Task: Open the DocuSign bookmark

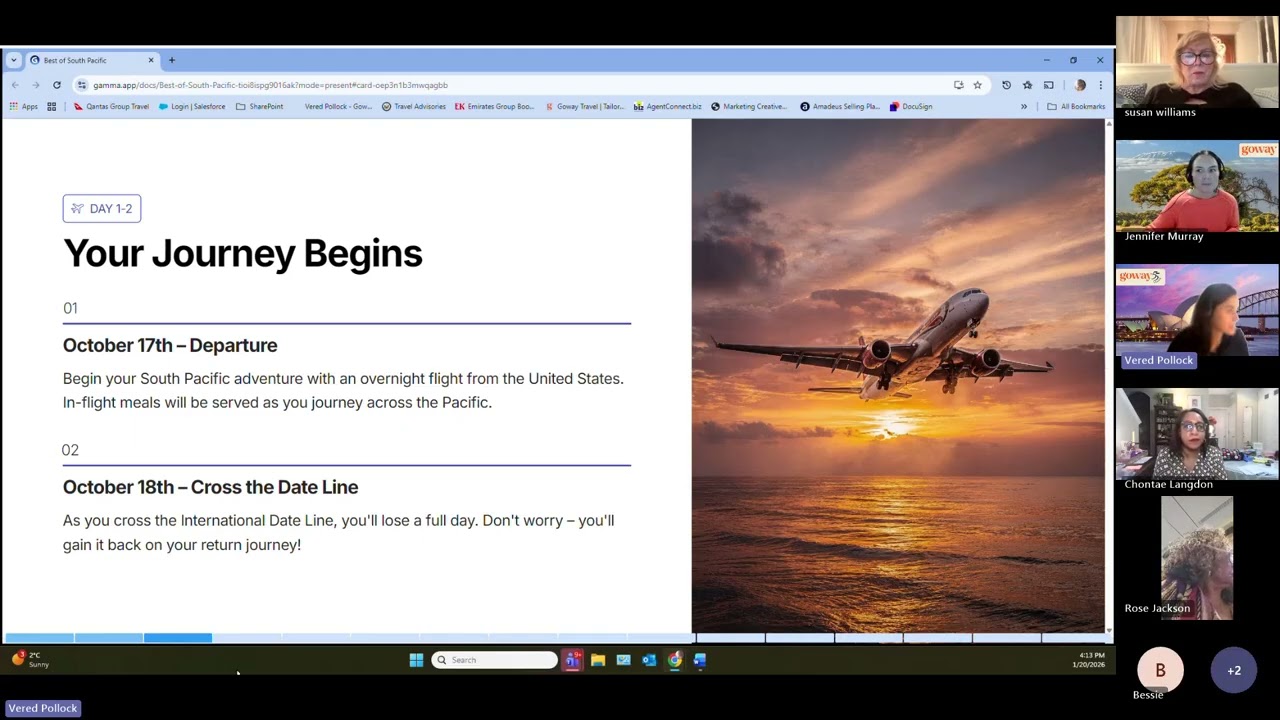Action: click(x=911, y=106)
